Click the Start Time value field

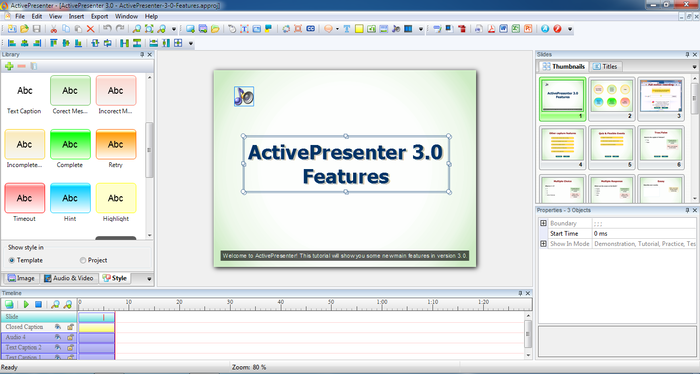644,233
